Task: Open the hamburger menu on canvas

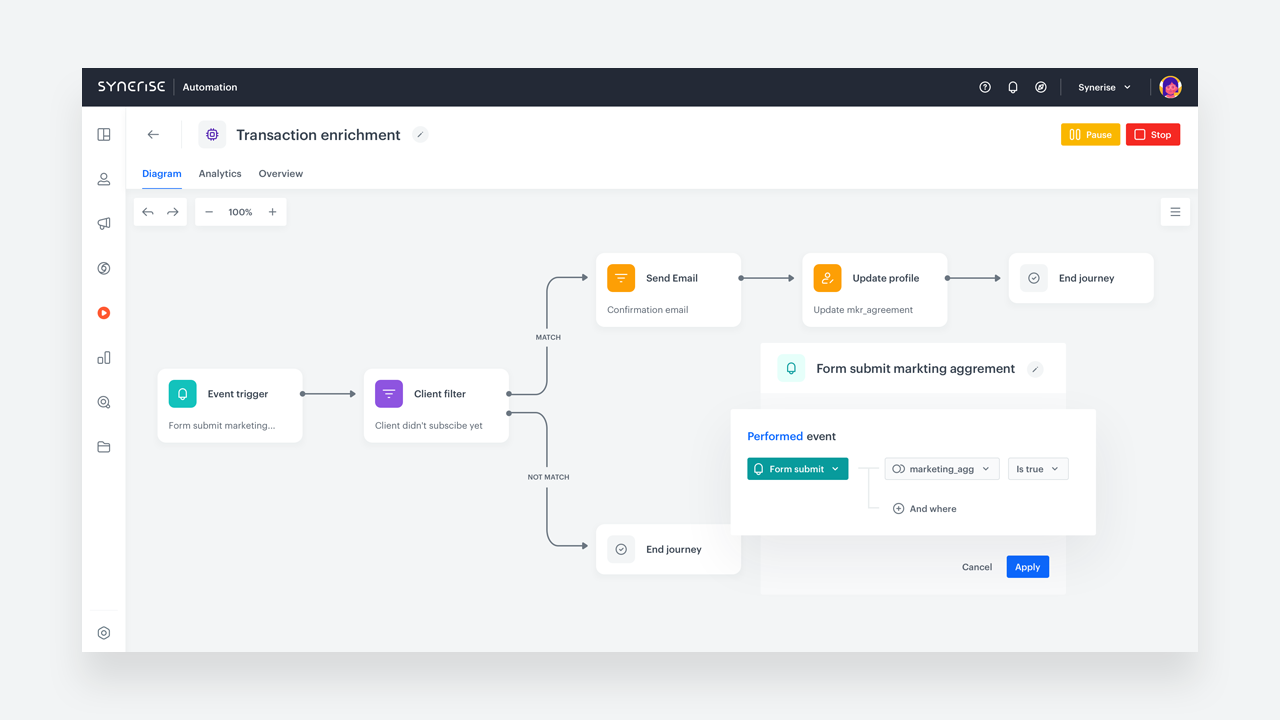Action: coord(1175,212)
